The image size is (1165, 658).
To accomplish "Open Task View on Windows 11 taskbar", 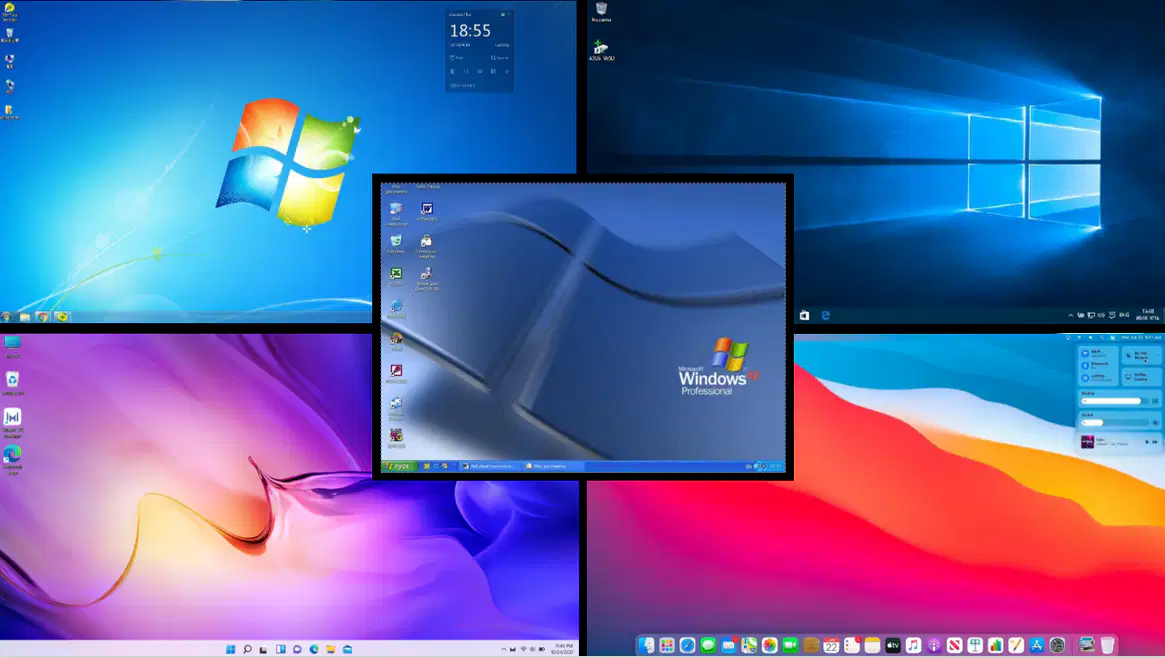I will (x=263, y=649).
